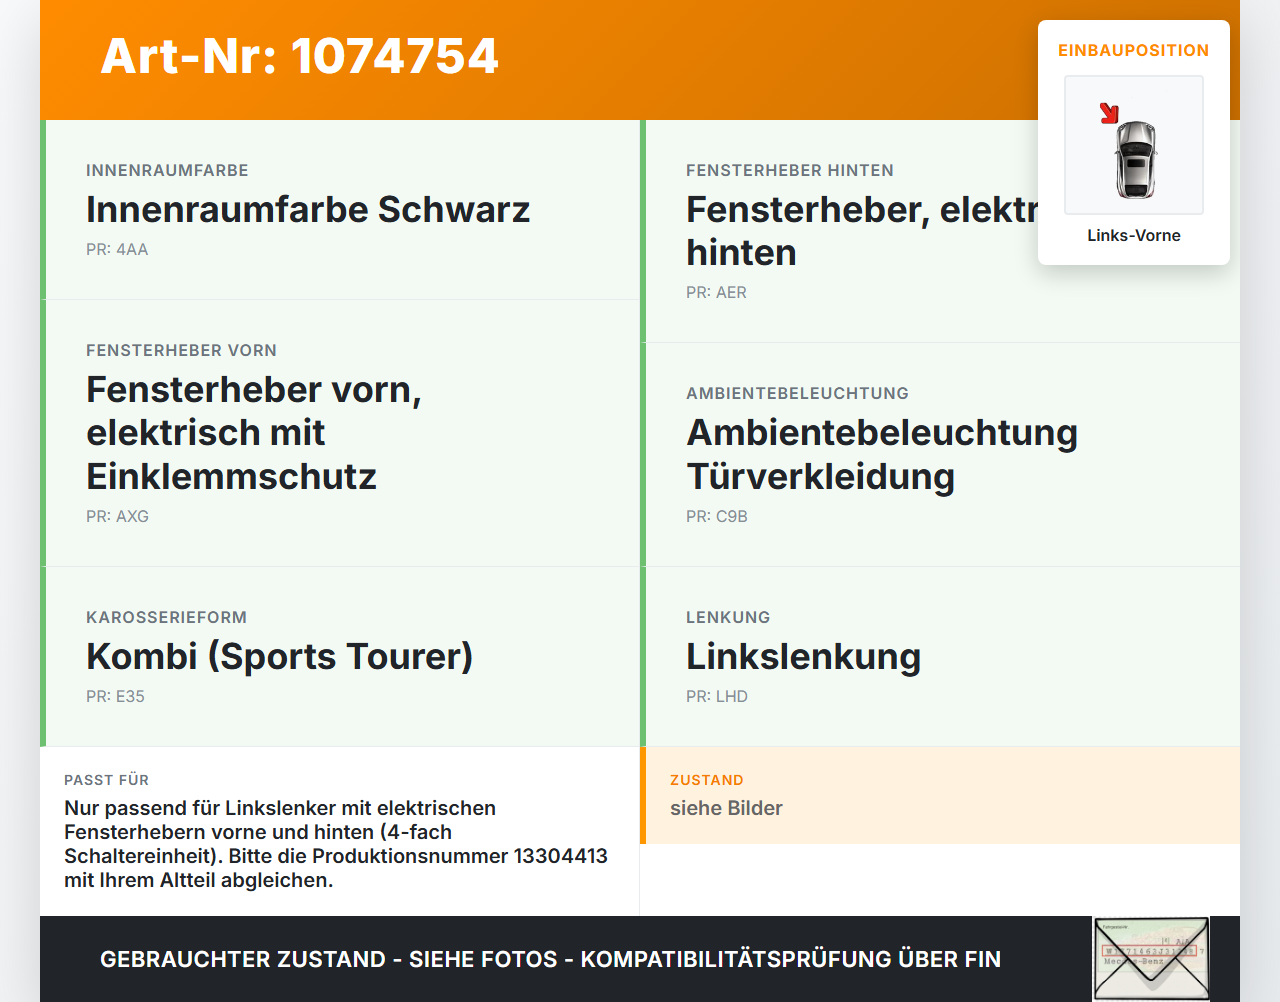Click the siehe Bilder condition text
Screen dimensions: 1280x1002
point(726,808)
